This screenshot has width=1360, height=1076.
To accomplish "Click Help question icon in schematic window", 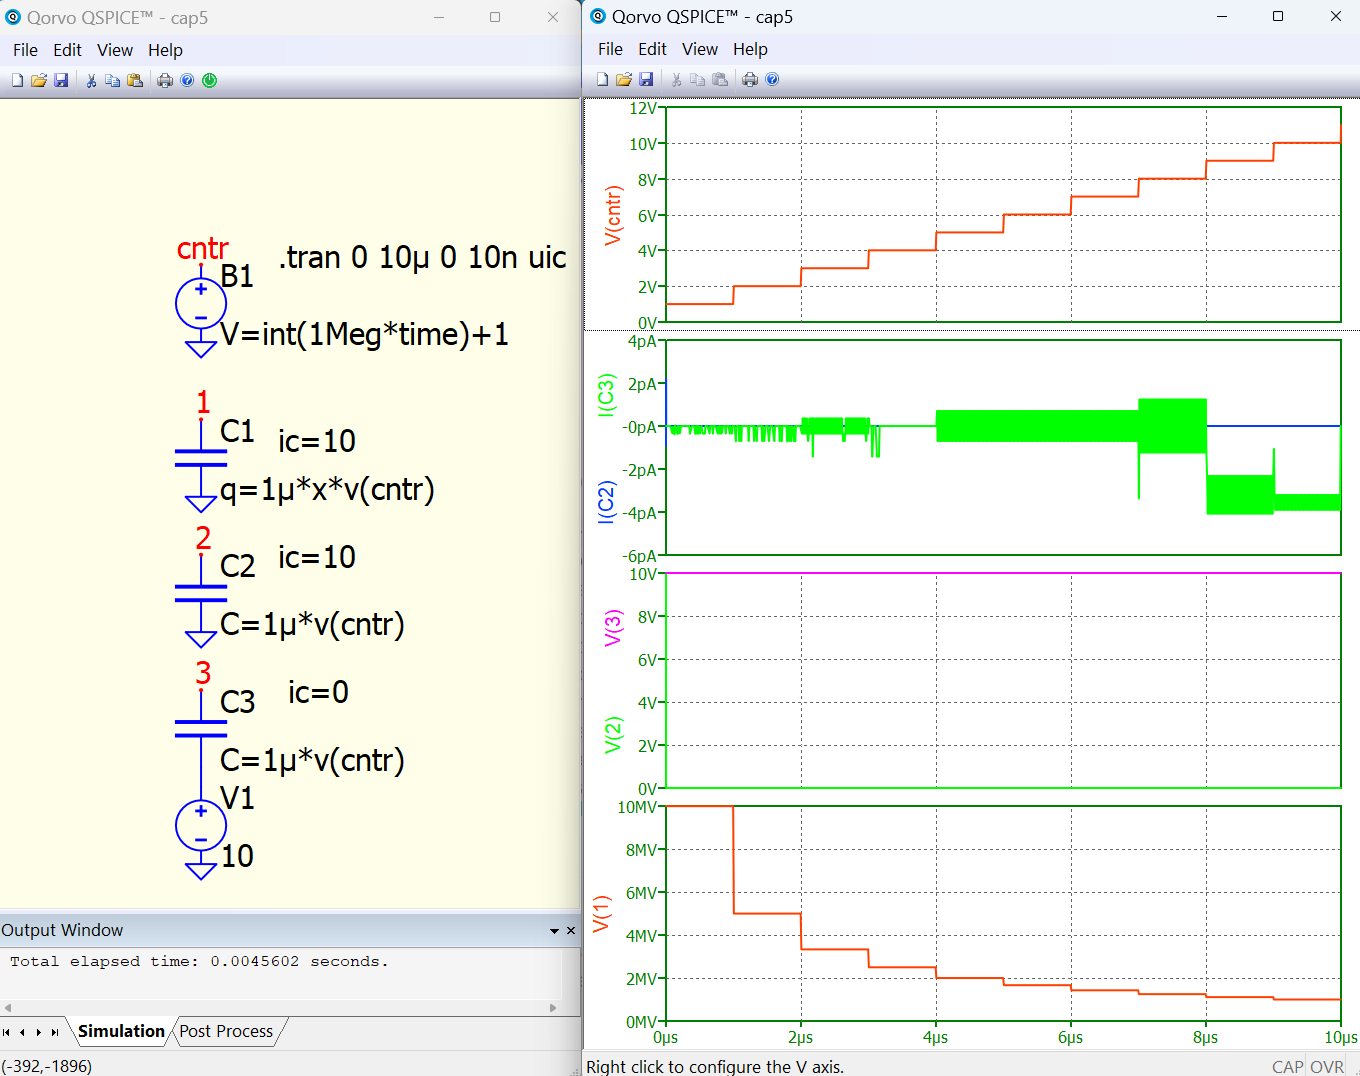I will (x=187, y=81).
